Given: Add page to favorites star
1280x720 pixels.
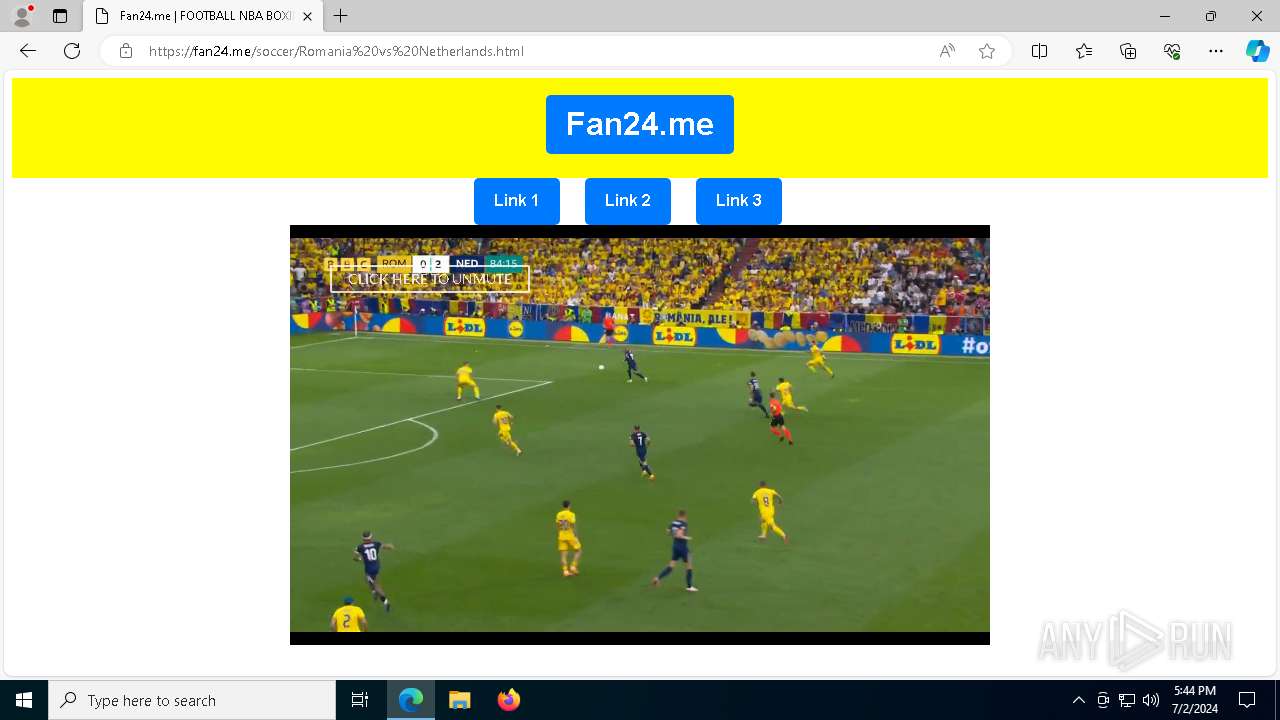Looking at the screenshot, I should [987, 51].
